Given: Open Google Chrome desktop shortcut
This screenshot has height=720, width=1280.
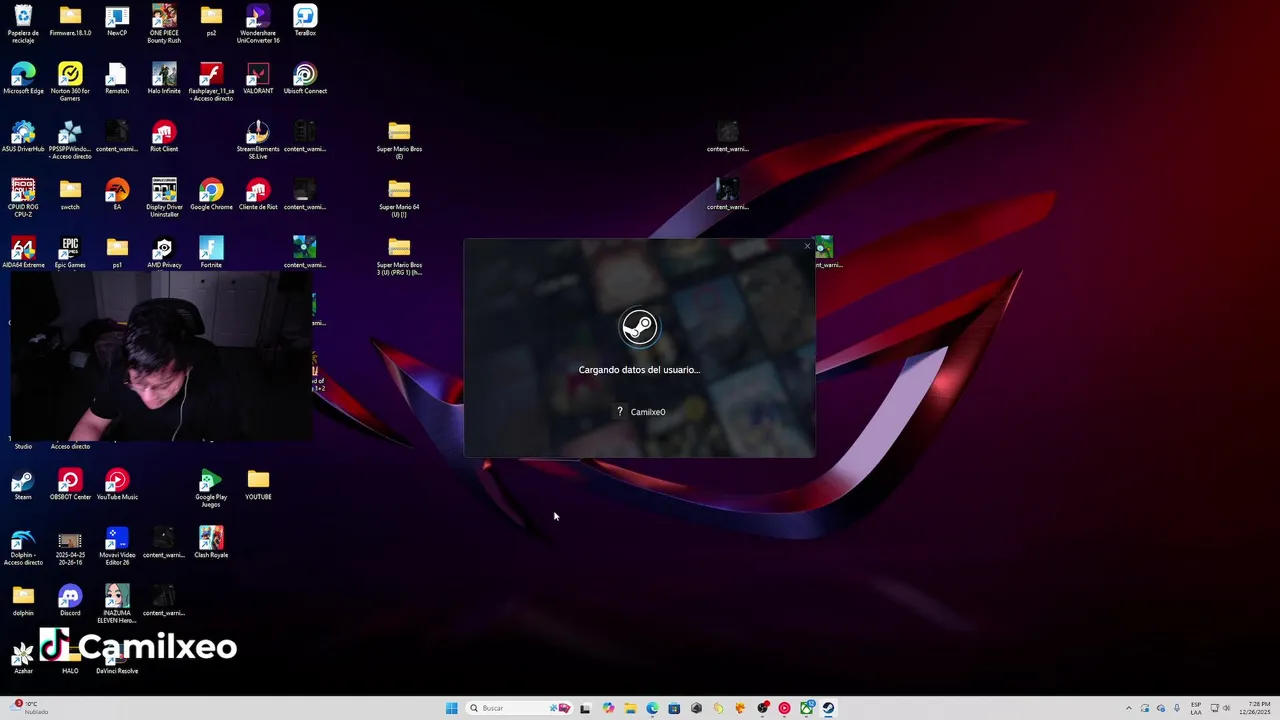Looking at the screenshot, I should [x=211, y=196].
